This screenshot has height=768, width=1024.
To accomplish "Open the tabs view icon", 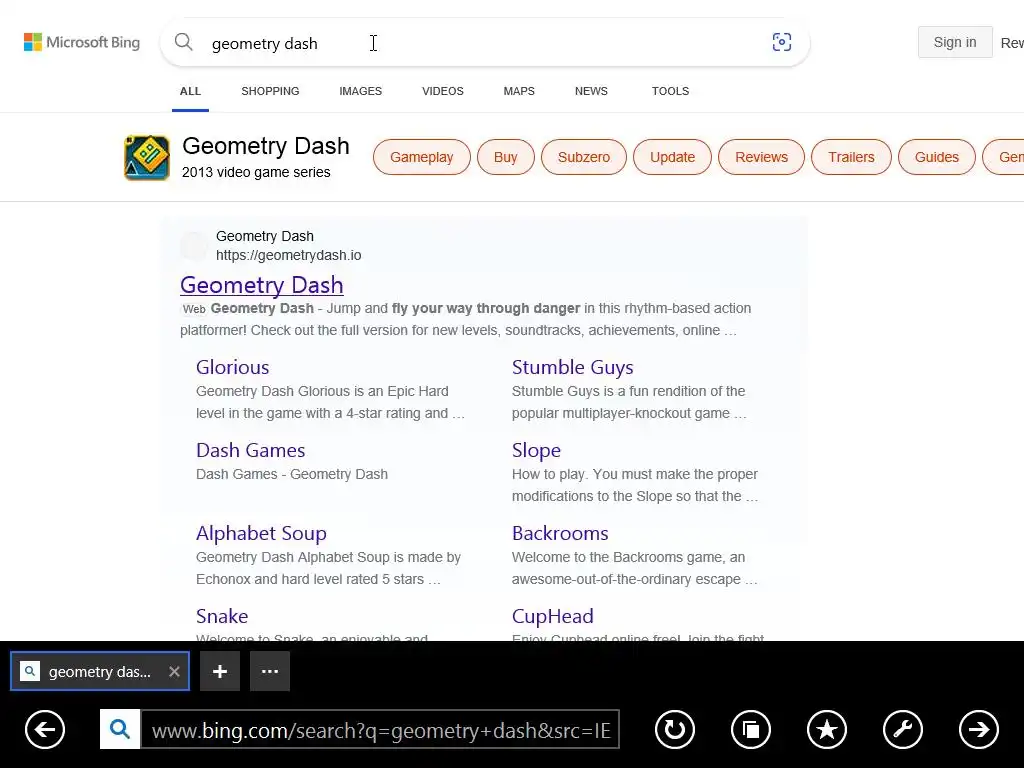I will (x=751, y=729).
